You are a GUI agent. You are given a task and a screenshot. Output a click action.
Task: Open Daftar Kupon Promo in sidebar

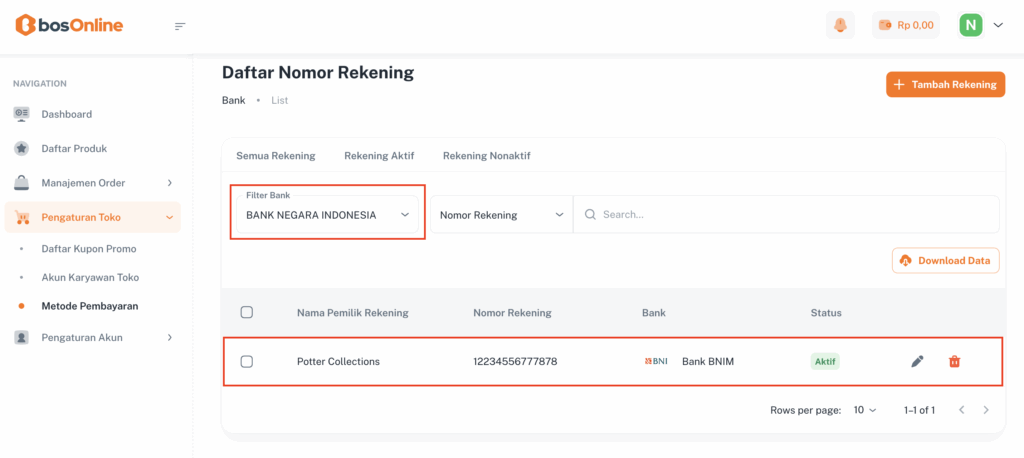(89, 249)
